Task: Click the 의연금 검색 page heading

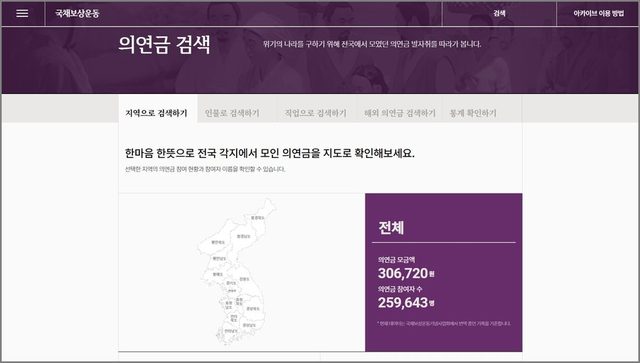Action: pyautogui.click(x=164, y=44)
